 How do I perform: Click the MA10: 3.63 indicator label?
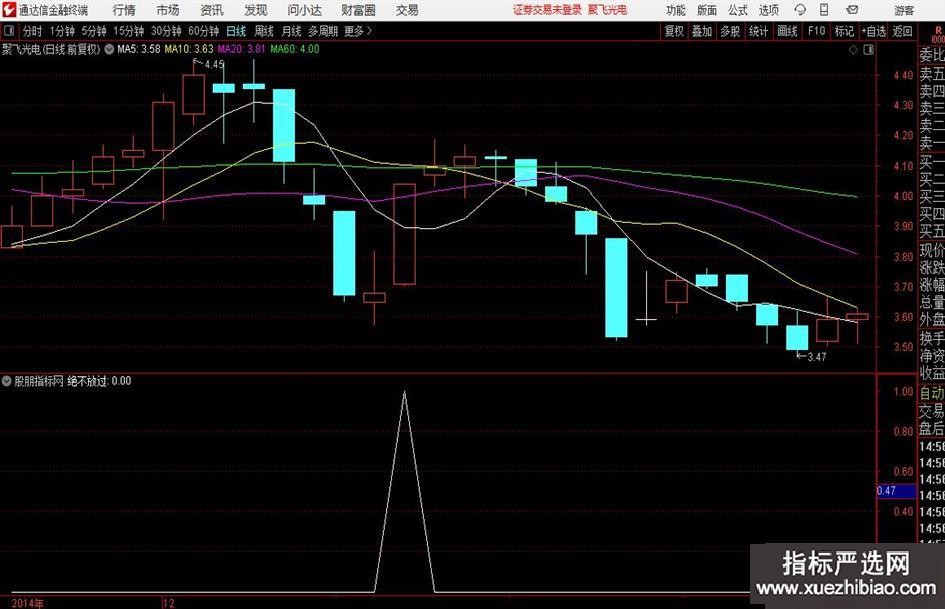[189, 49]
